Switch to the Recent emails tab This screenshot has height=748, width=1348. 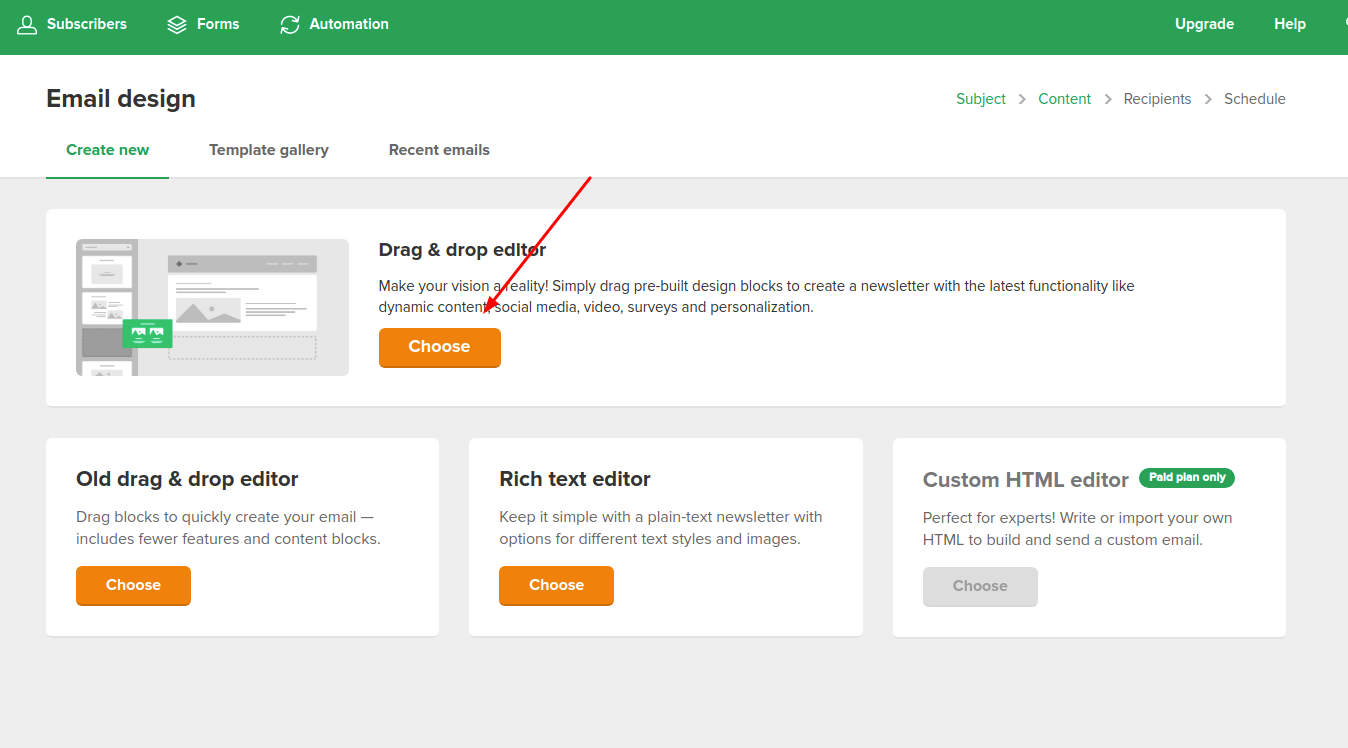pyautogui.click(x=439, y=150)
